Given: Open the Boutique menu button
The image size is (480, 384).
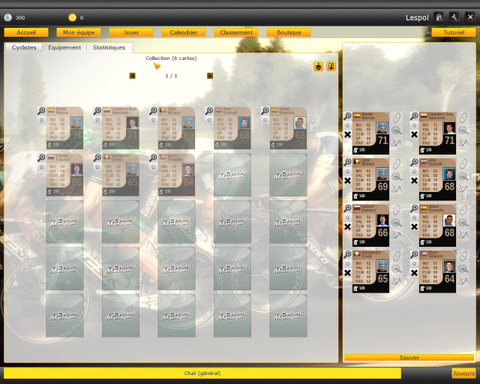Looking at the screenshot, I should pos(289,32).
